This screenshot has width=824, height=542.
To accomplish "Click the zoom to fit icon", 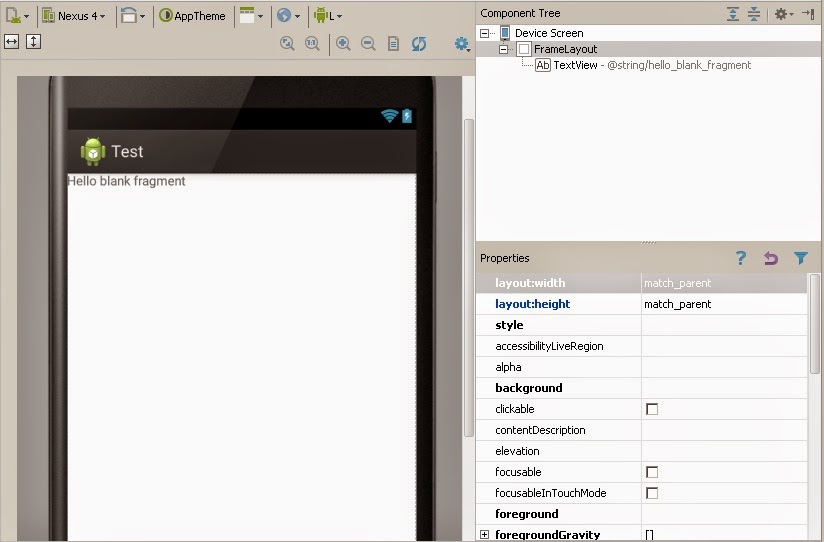I will point(287,44).
